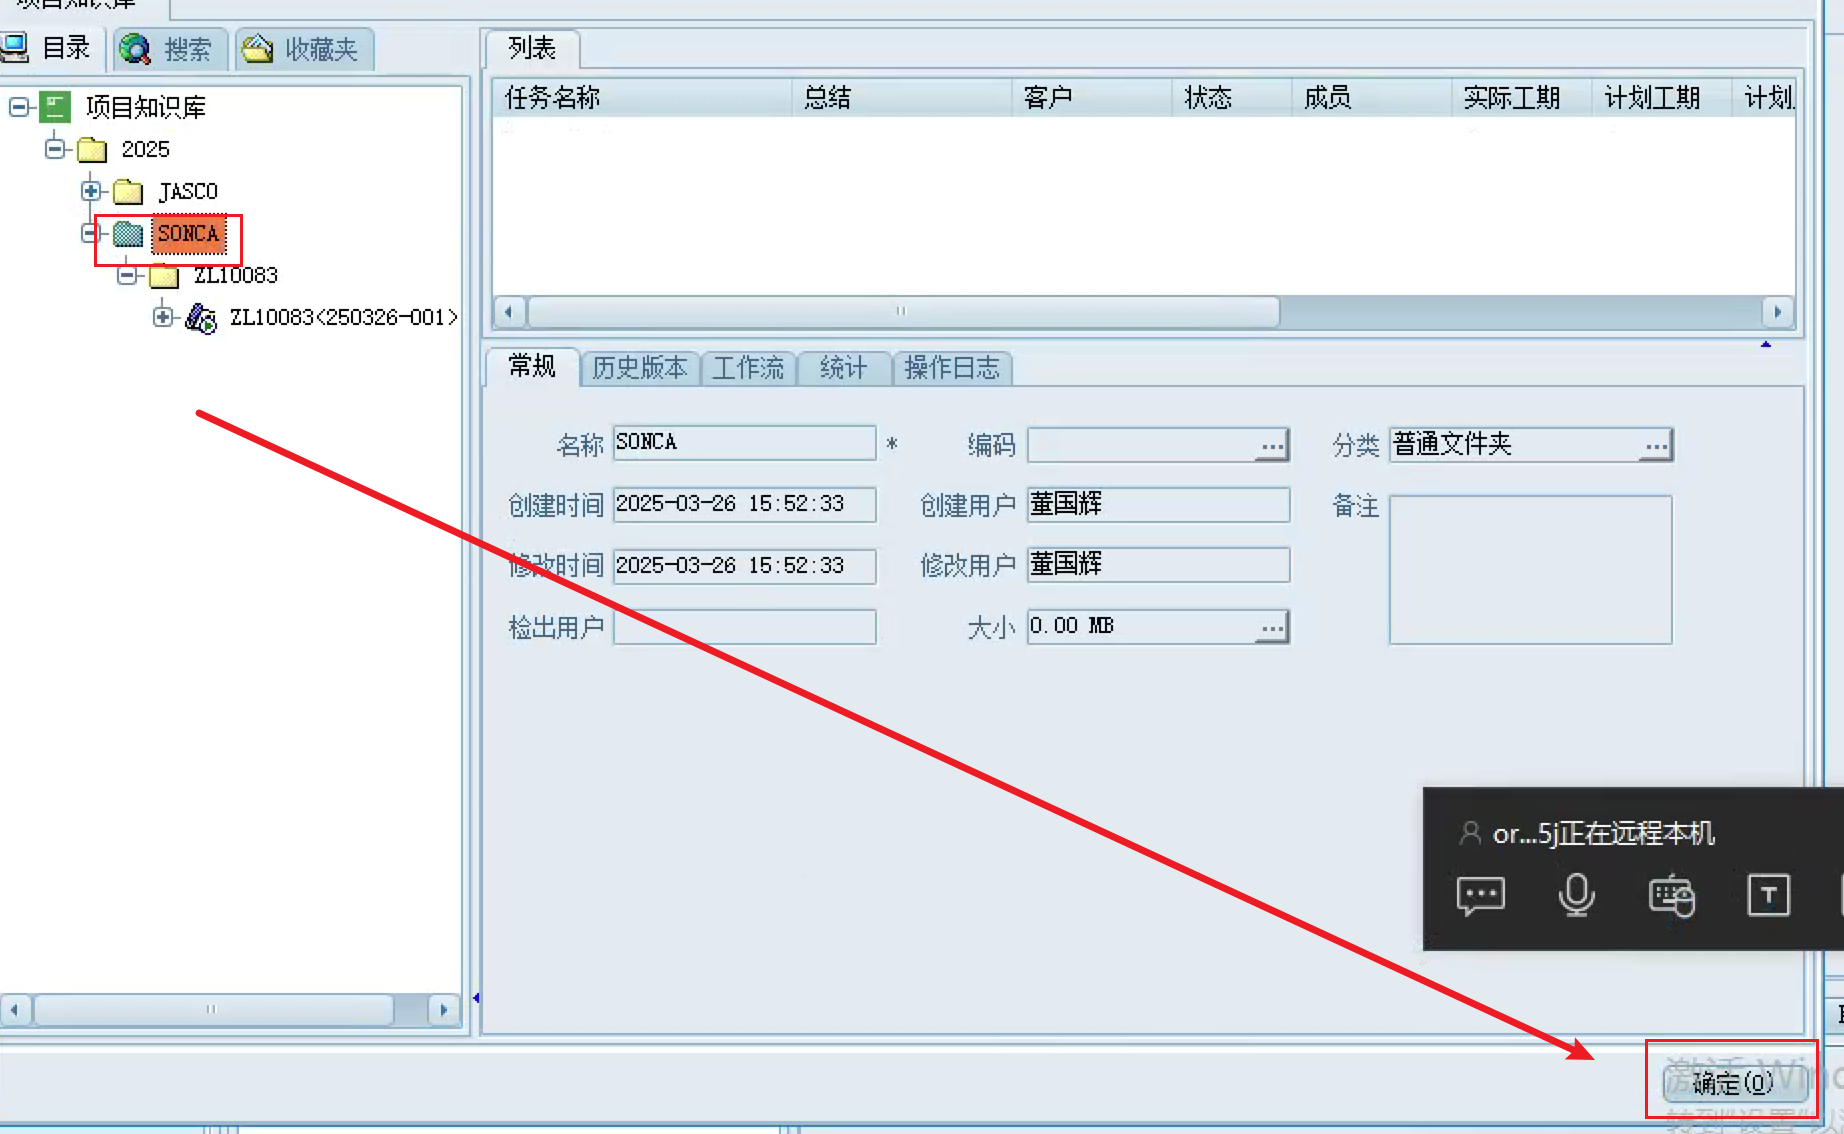Click the 编码 input field
The height and width of the screenshot is (1134, 1844).
pyautogui.click(x=1142, y=444)
